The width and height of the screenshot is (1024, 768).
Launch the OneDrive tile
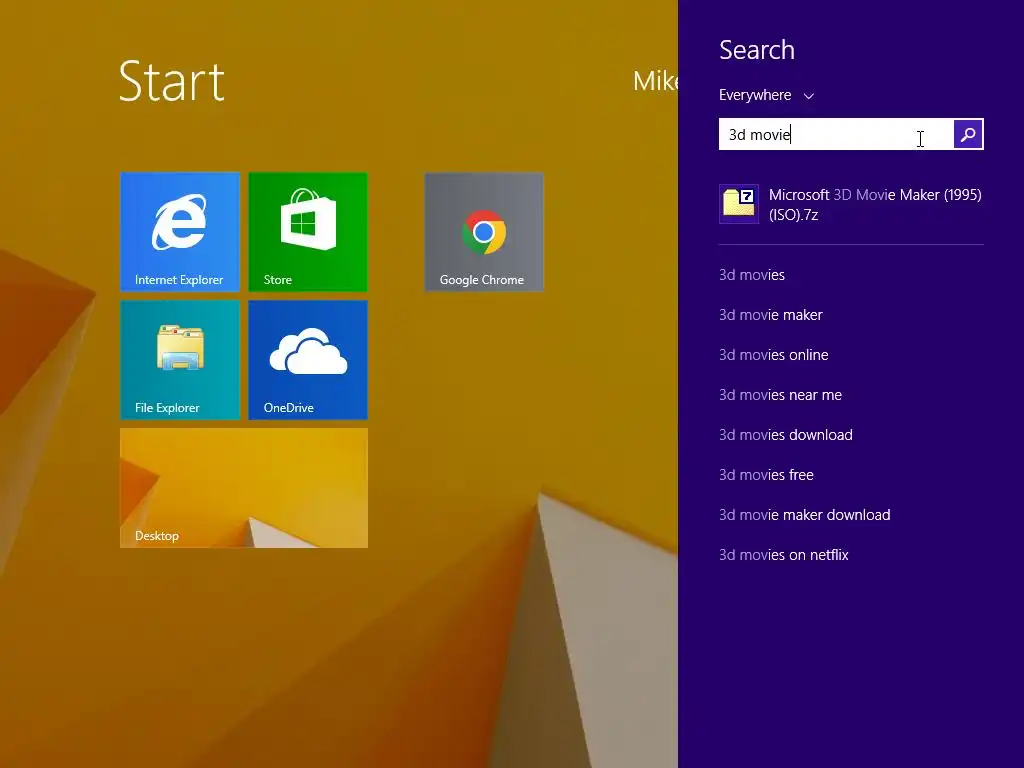308,360
